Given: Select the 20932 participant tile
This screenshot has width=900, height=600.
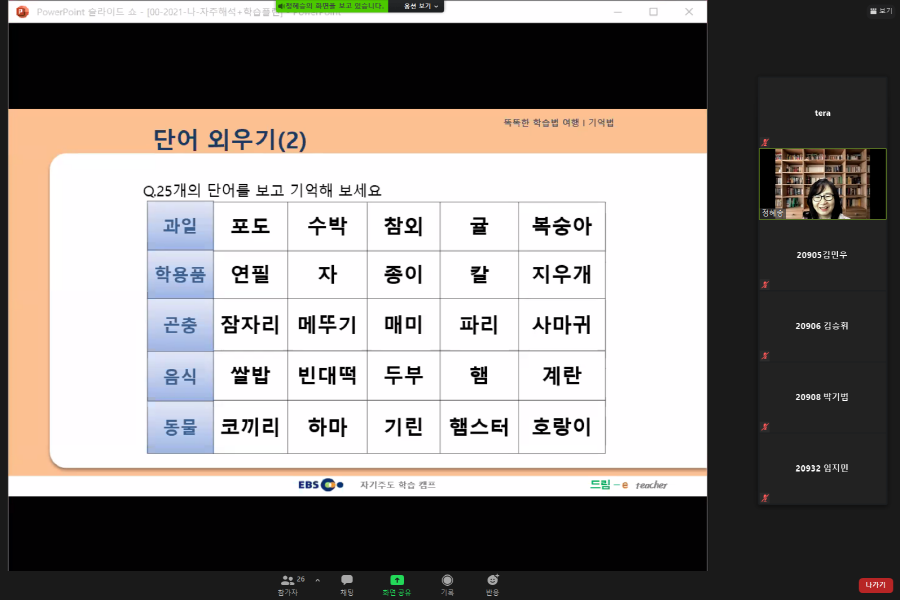Looking at the screenshot, I should pos(823,469).
